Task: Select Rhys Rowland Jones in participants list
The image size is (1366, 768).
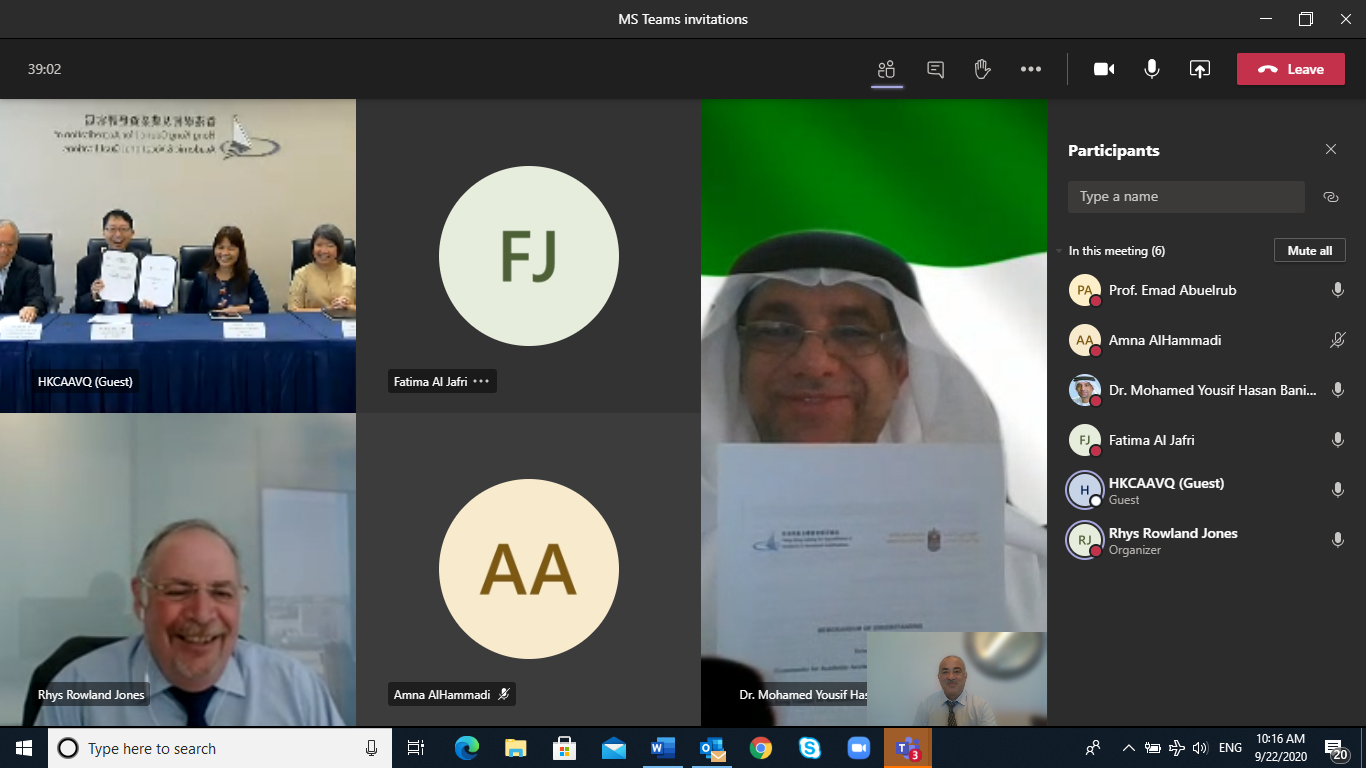Action: click(1172, 540)
